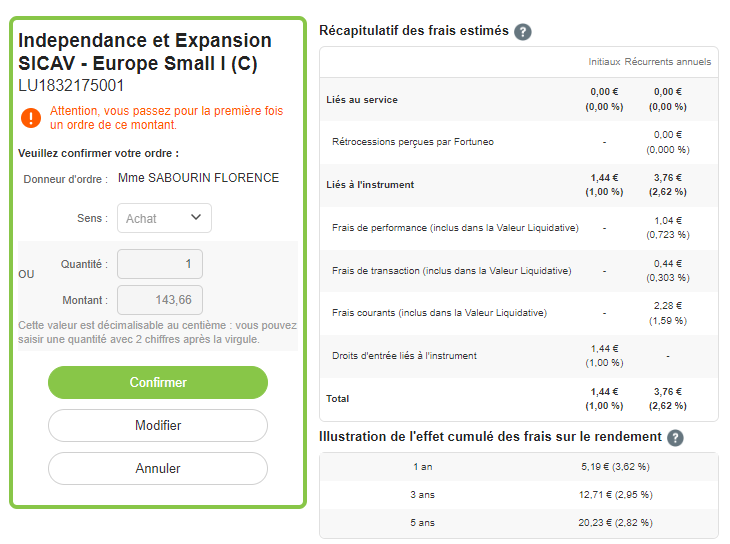Click the orange warning exclamation icon
This screenshot has width=730, height=544.
pyautogui.click(x=31, y=118)
